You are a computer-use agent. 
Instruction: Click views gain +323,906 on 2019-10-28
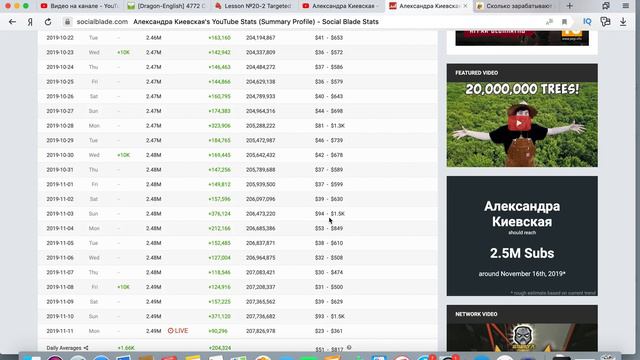[219, 126]
